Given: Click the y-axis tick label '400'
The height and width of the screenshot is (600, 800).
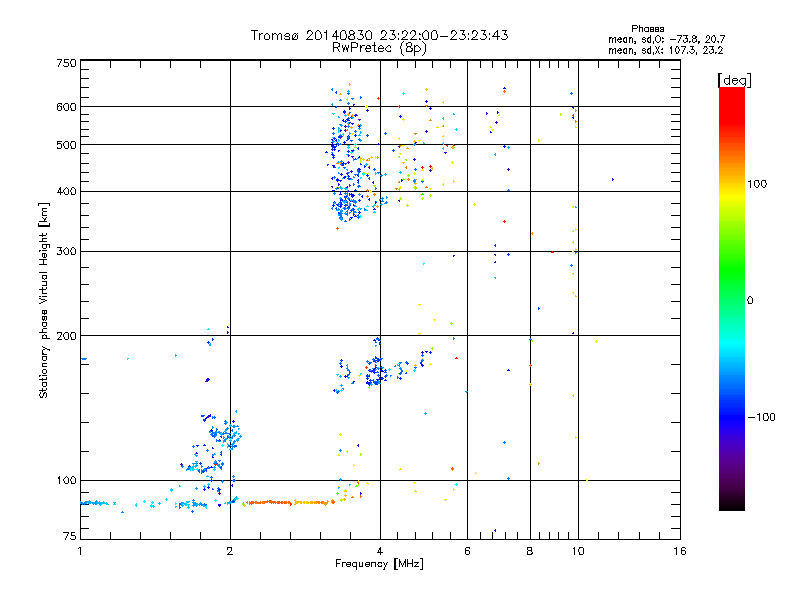Looking at the screenshot, I should pos(66,192).
